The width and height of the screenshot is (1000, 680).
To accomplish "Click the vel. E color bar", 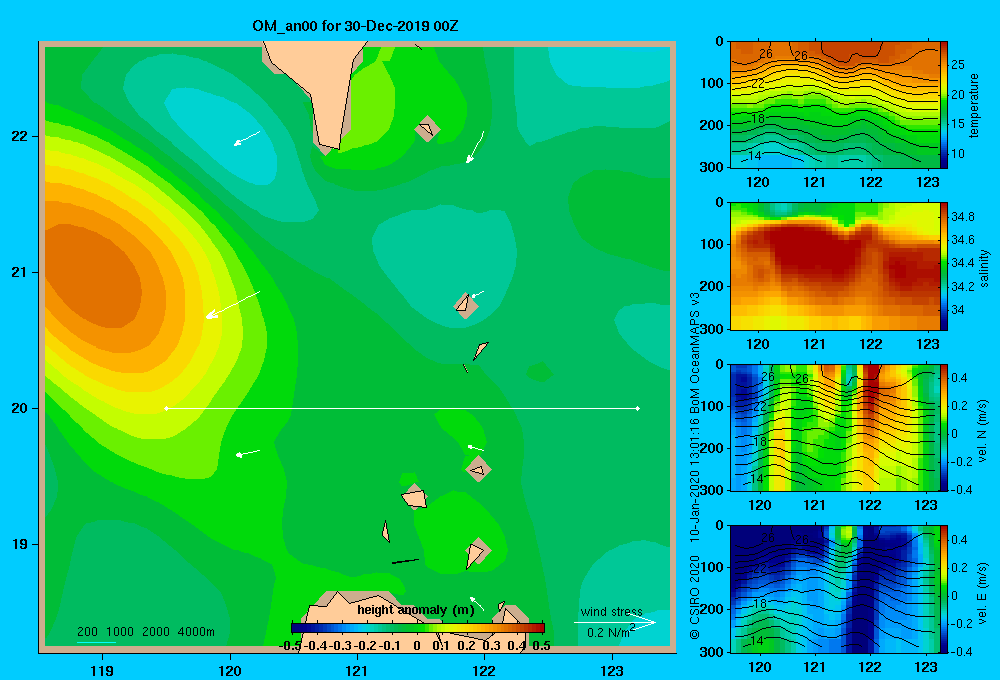I will click(944, 589).
